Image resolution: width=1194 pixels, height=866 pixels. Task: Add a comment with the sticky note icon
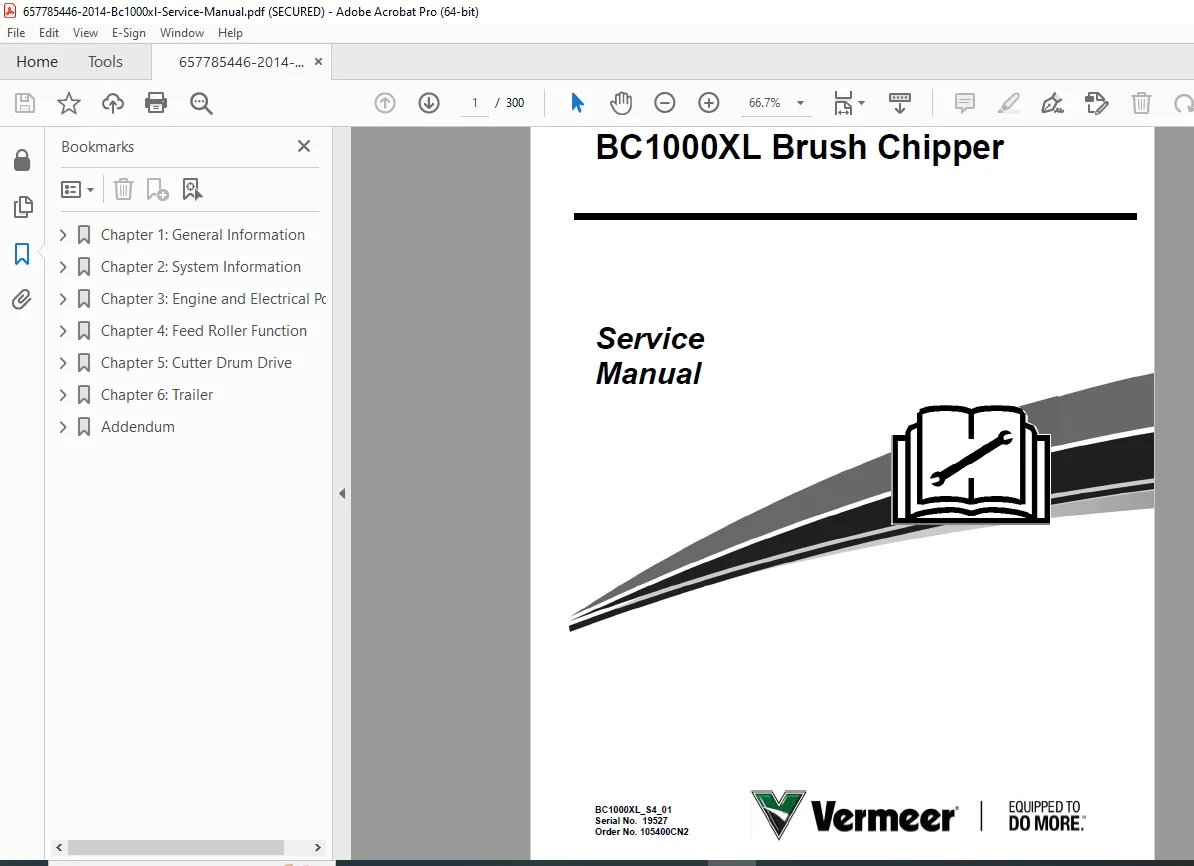tap(965, 103)
